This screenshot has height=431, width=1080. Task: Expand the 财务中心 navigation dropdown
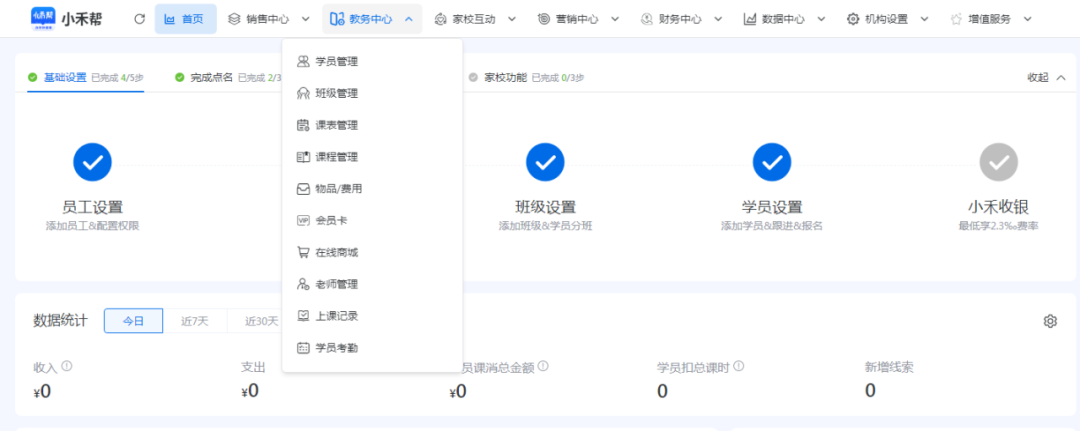pos(680,19)
